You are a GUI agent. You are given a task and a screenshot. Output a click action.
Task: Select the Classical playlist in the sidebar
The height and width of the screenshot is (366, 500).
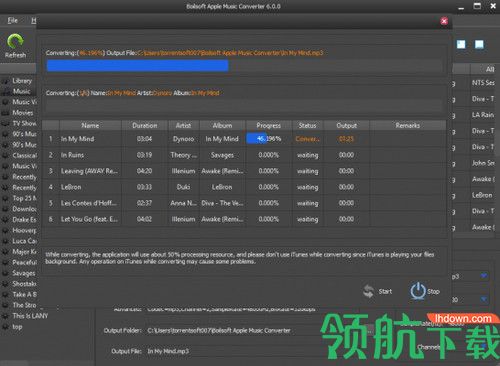[24, 155]
